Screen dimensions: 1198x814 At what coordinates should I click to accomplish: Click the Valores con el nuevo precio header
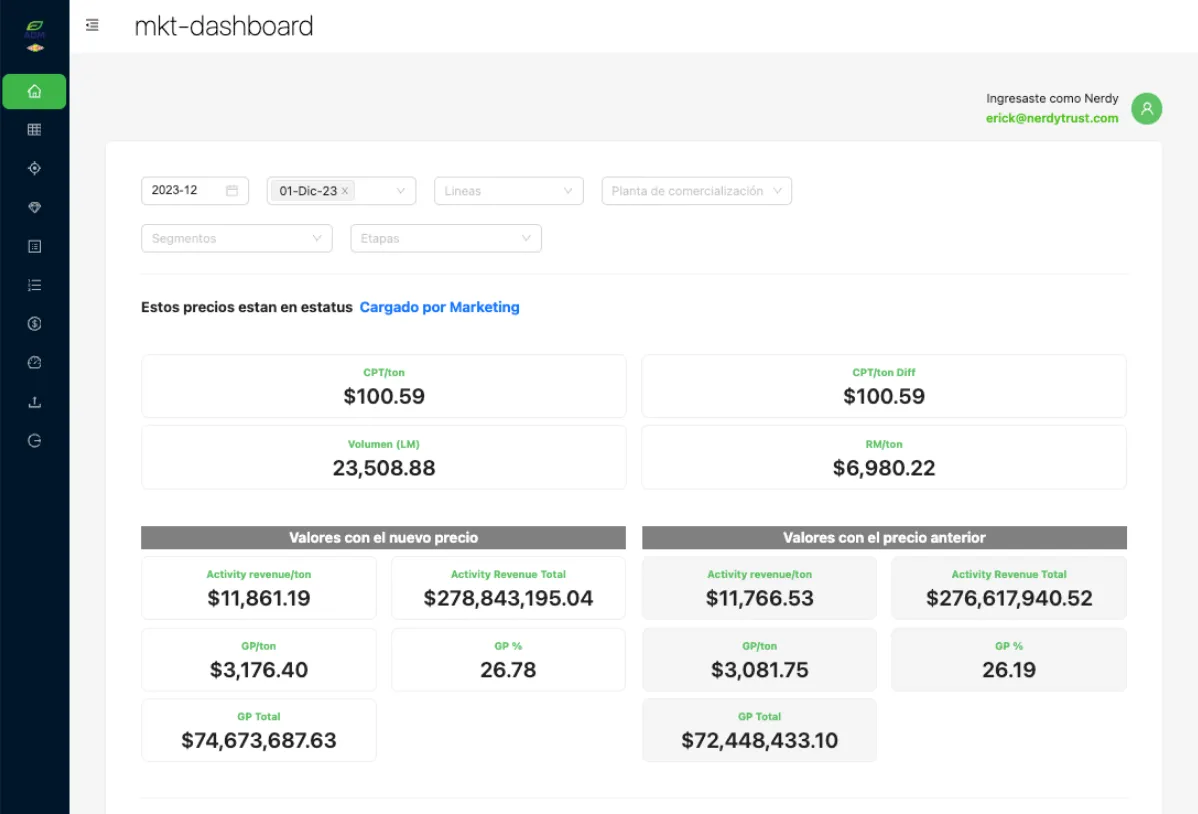click(x=384, y=537)
